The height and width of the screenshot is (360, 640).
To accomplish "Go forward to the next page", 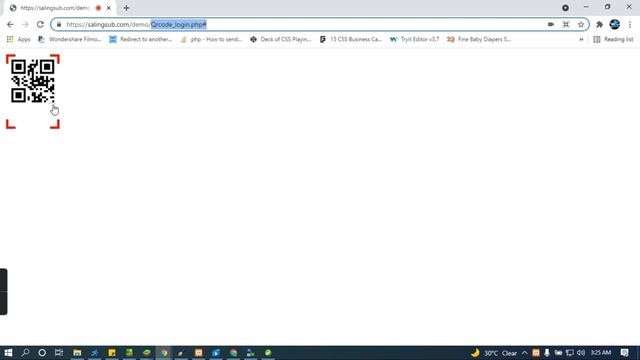I will [25, 24].
